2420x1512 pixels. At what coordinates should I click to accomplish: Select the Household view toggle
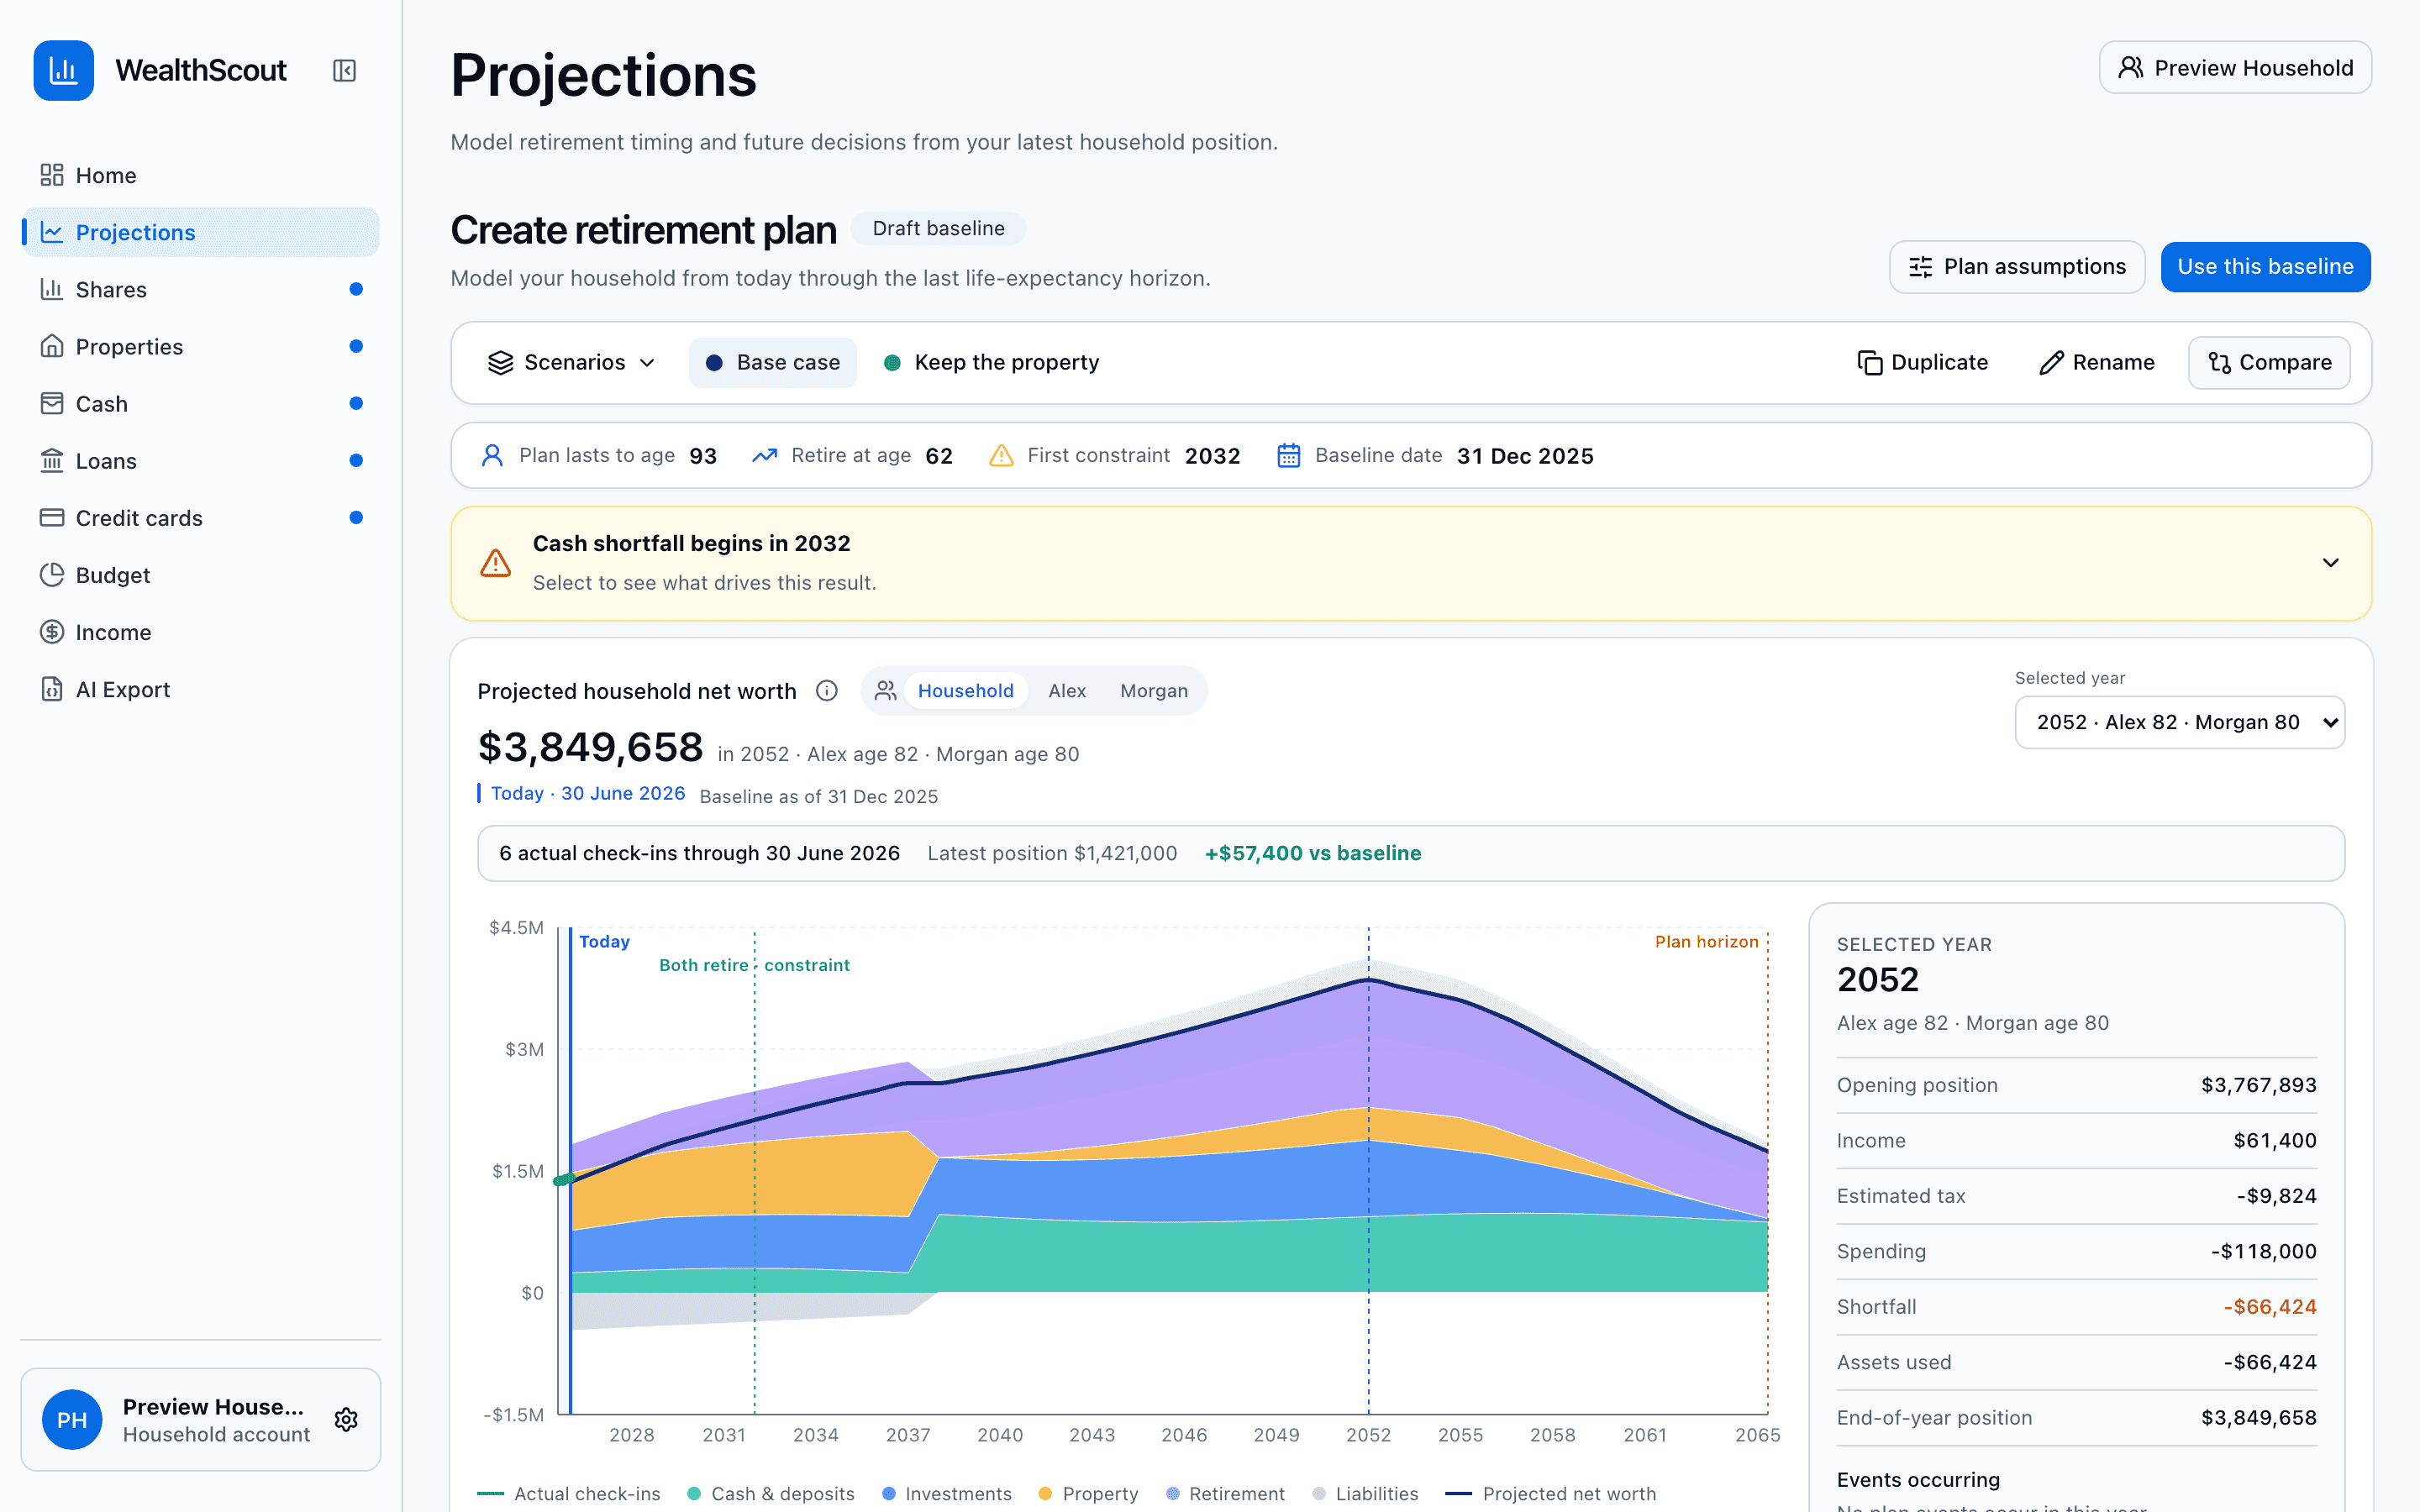point(965,691)
